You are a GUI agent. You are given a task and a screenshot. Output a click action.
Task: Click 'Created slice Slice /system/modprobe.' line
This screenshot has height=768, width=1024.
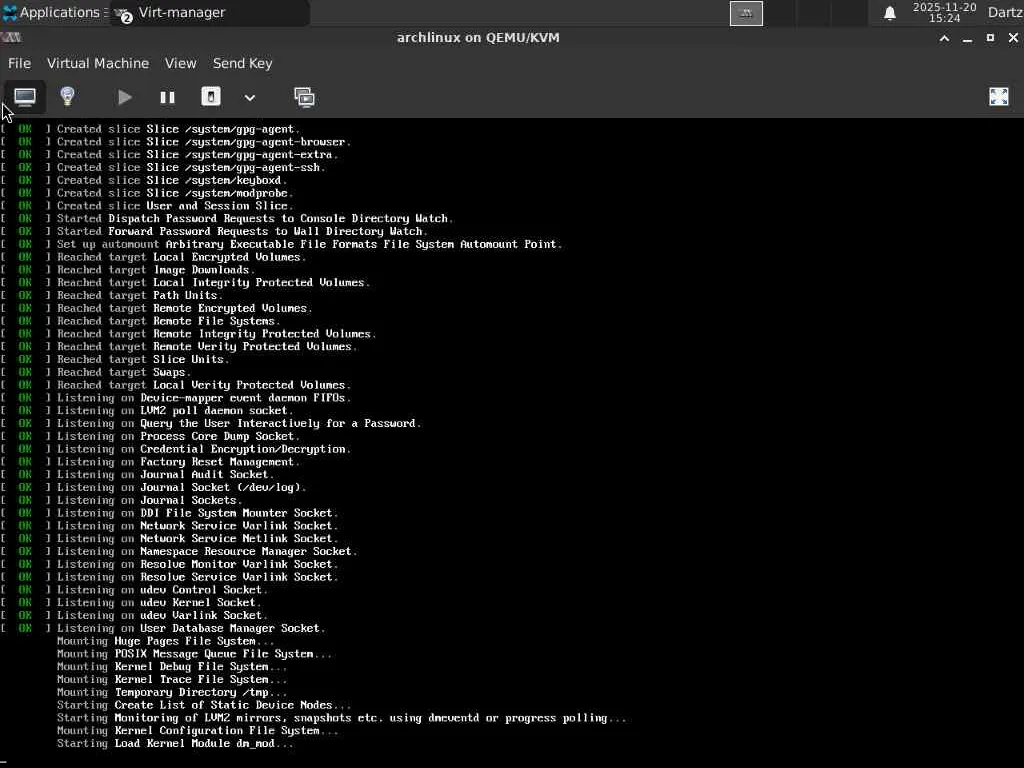tap(175, 193)
